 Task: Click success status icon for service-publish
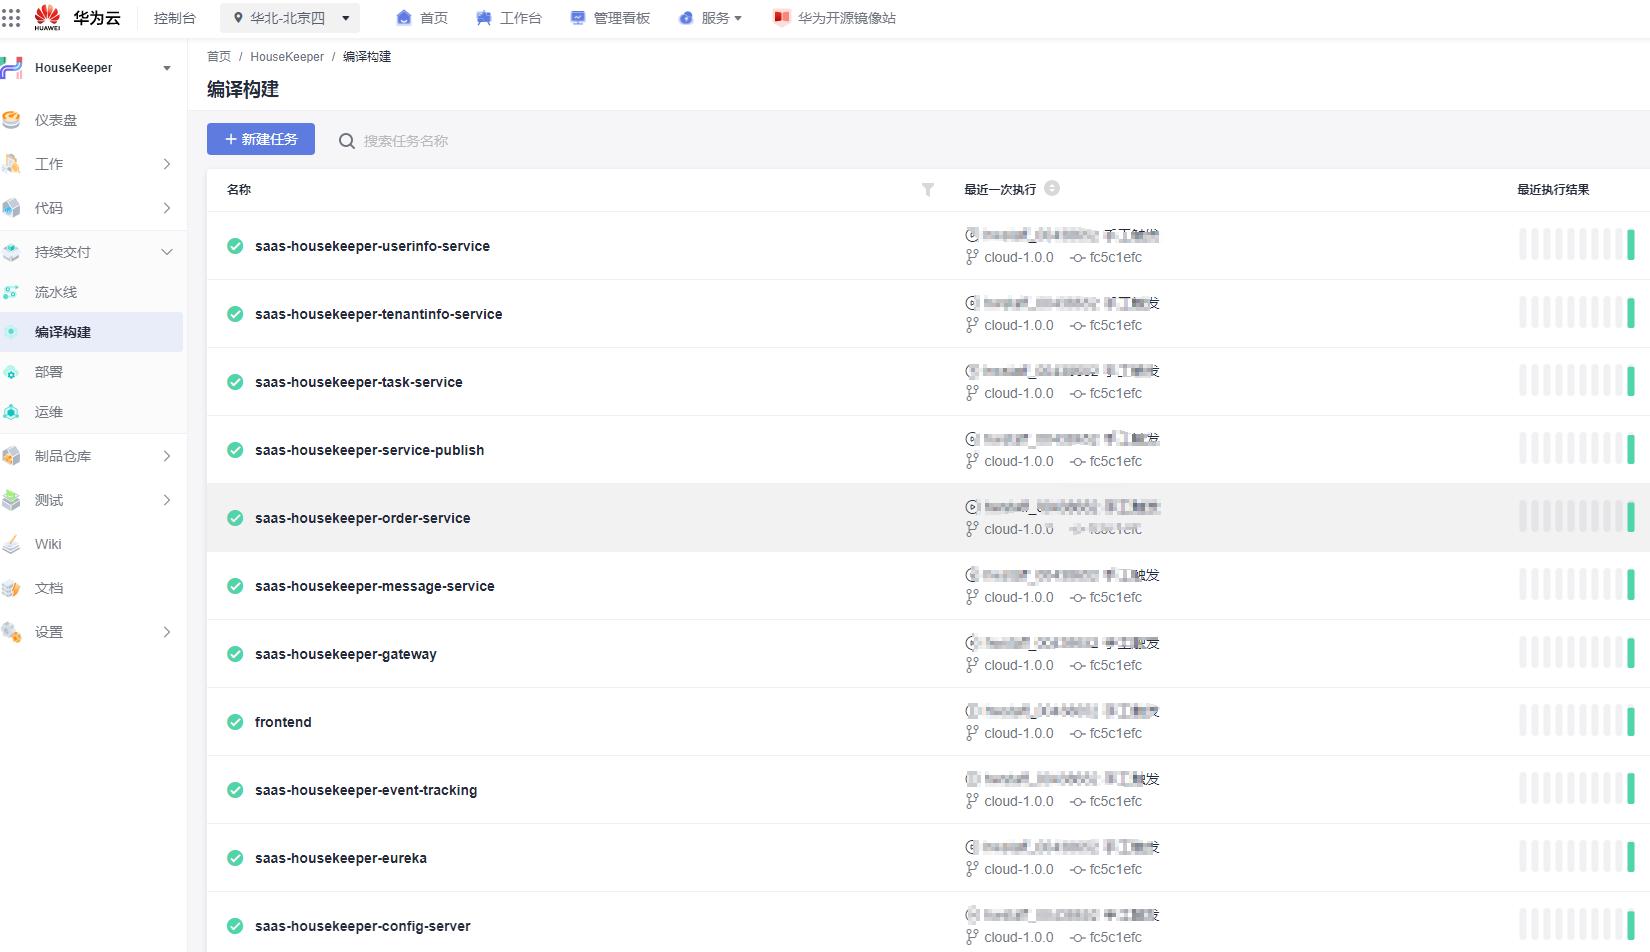[235, 450]
